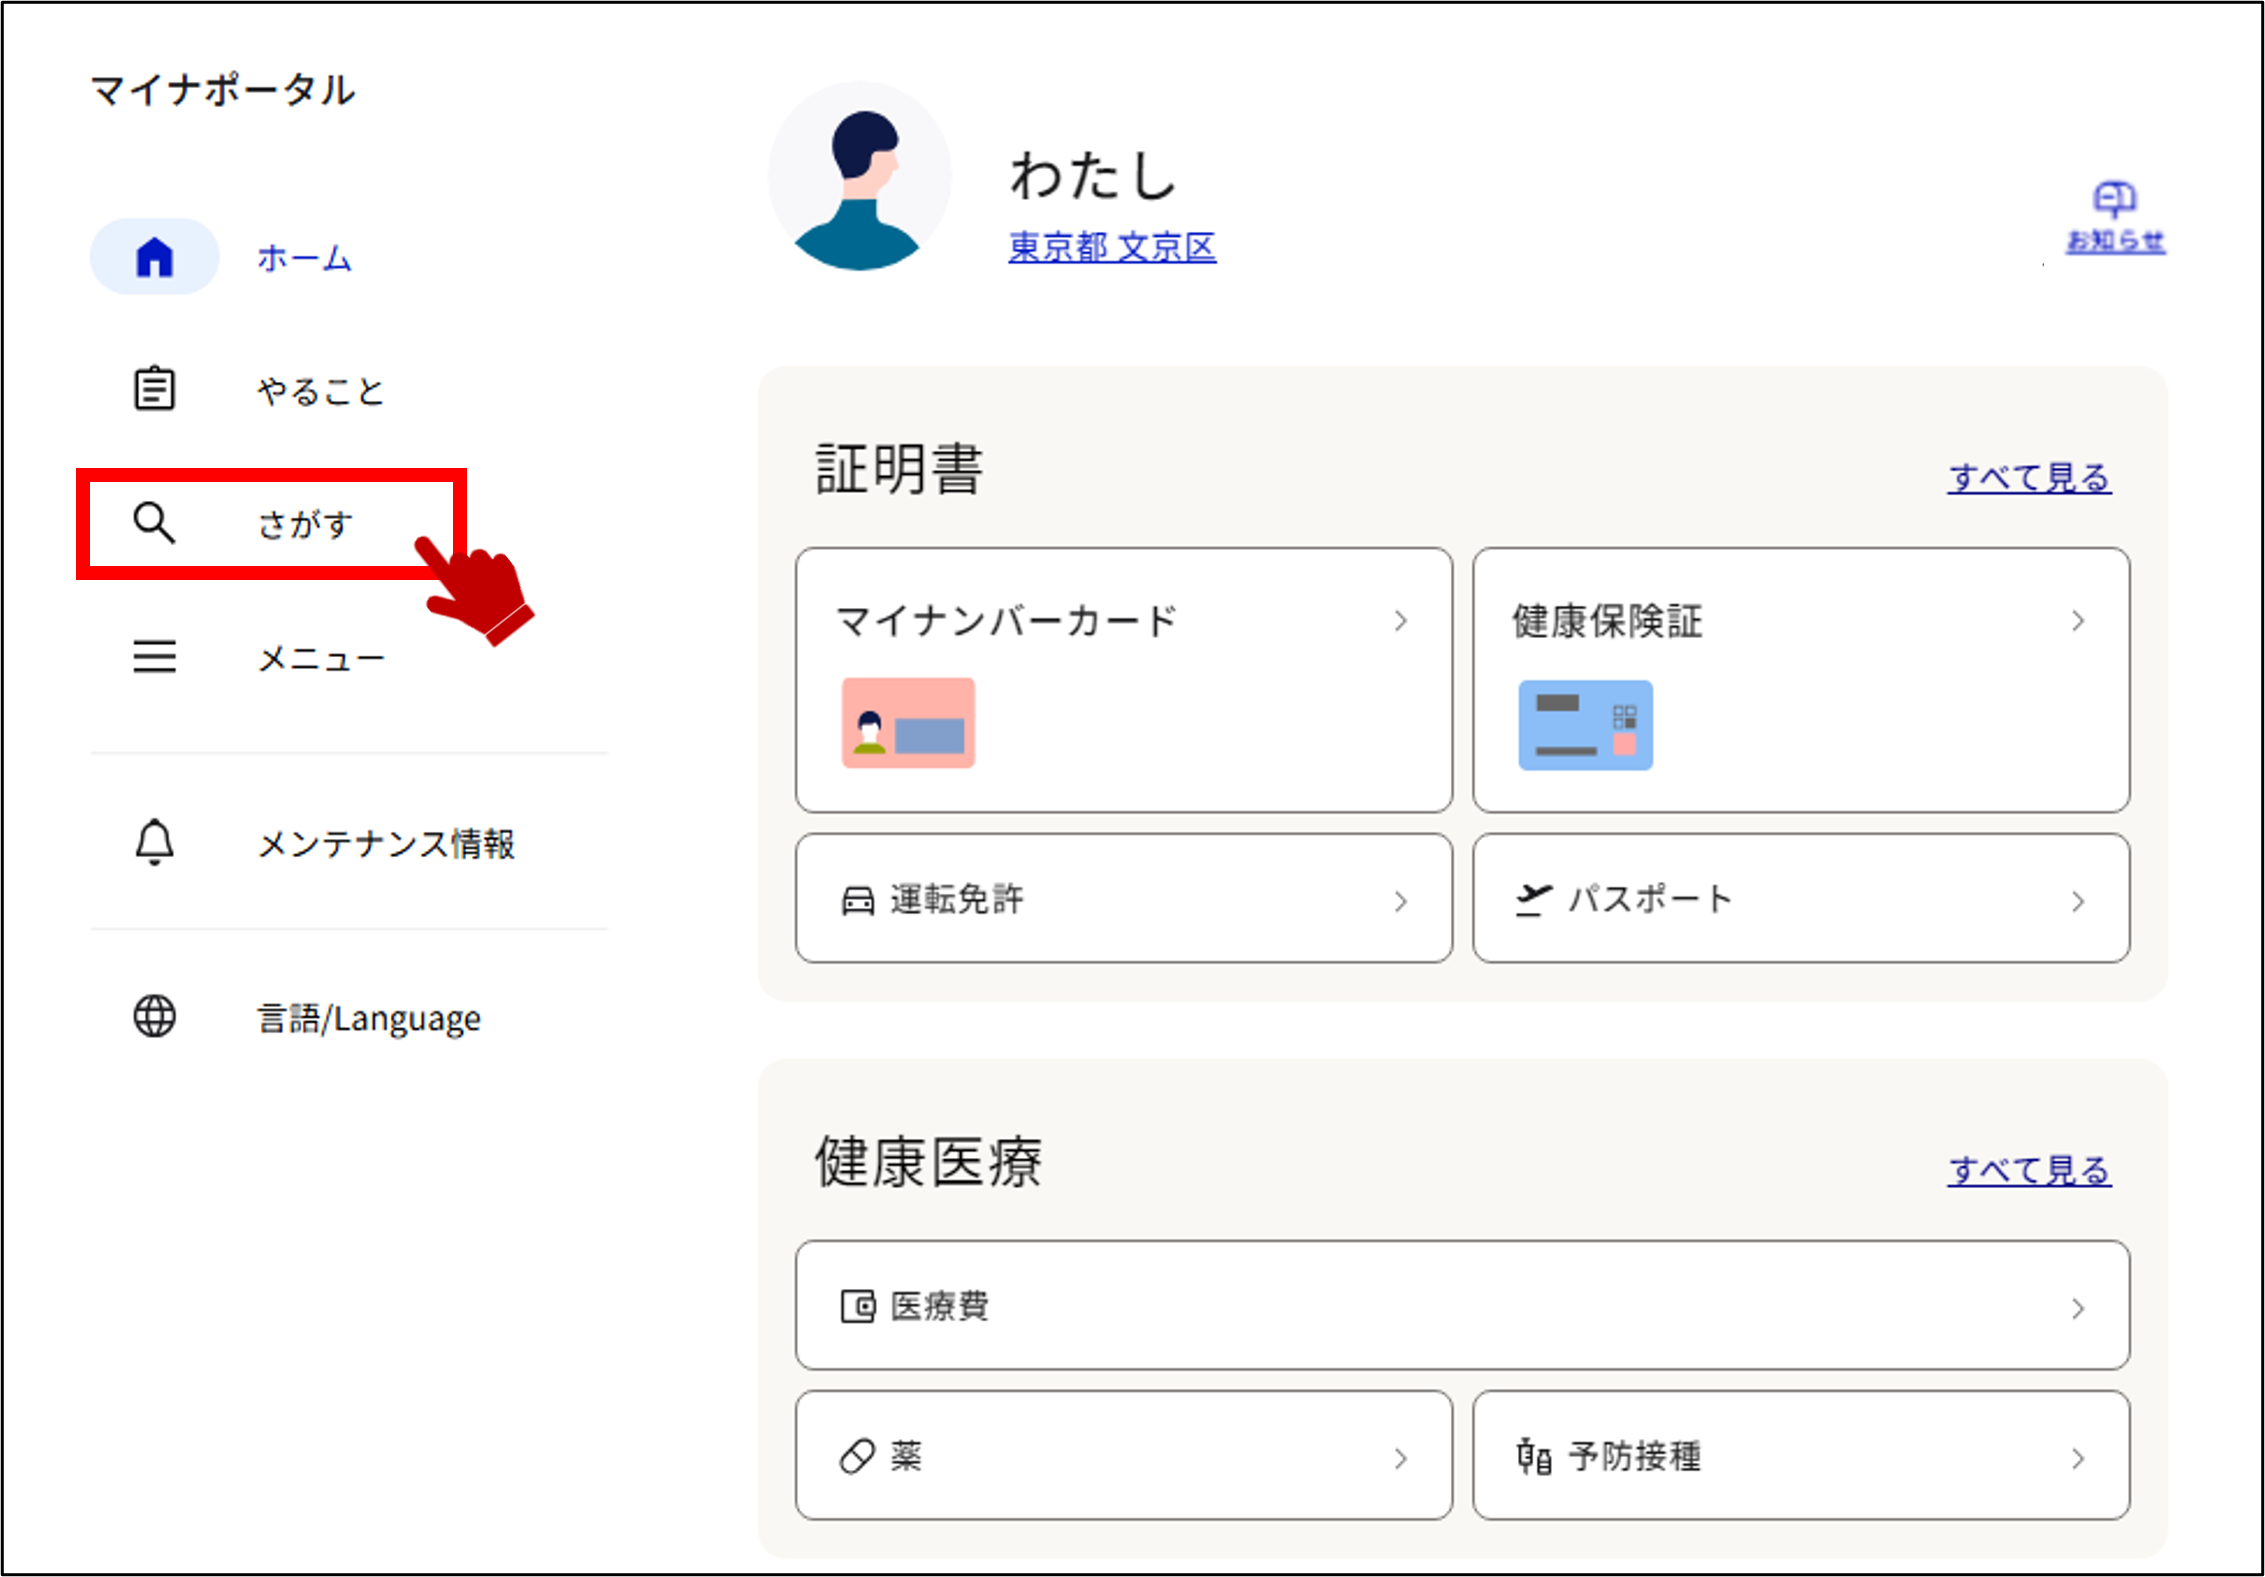
Task: Click the 薬 pill icon
Action: pyautogui.click(x=857, y=1456)
